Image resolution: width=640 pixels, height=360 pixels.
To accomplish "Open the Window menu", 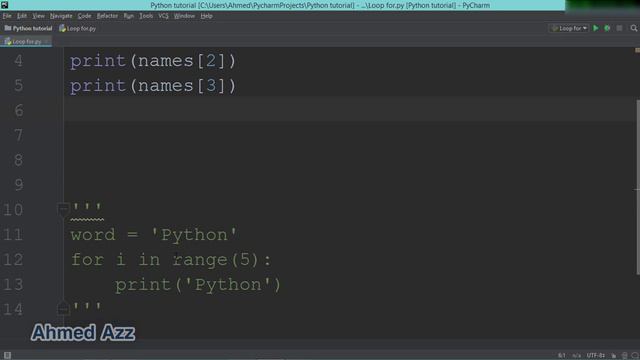I will pyautogui.click(x=184, y=16).
